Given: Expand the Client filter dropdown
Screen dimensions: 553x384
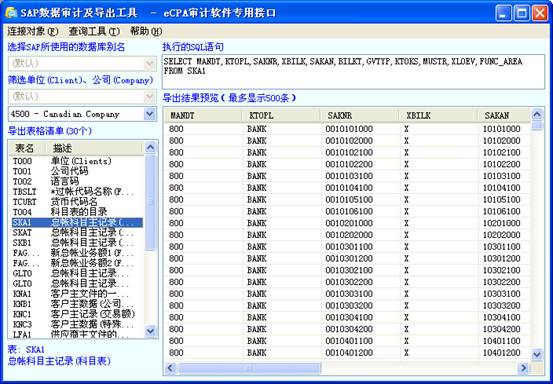Looking at the screenshot, I should pos(150,96).
